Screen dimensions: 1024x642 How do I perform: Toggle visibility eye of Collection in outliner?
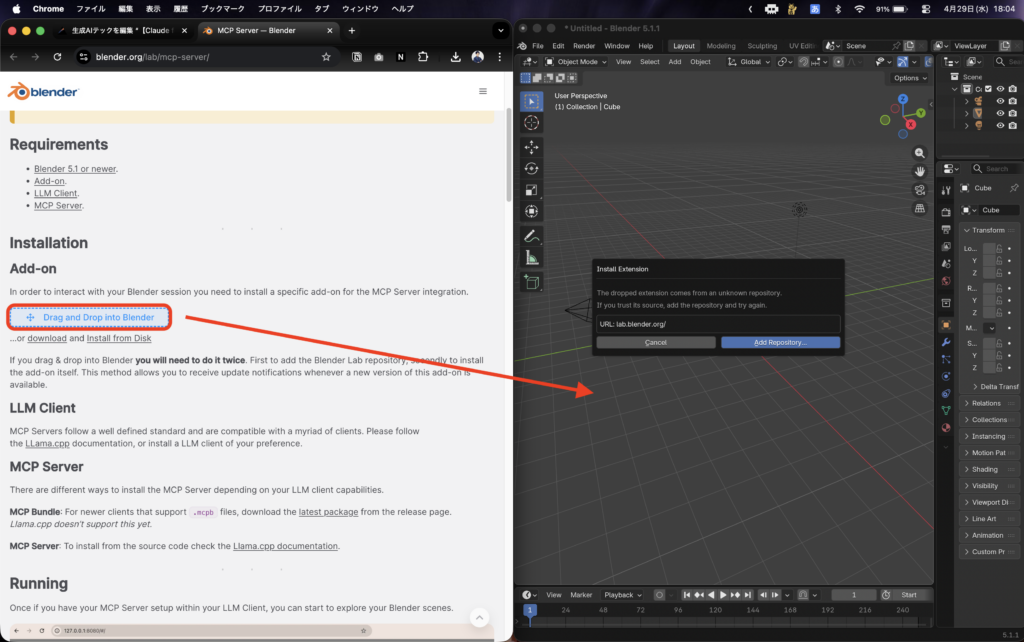1000,89
